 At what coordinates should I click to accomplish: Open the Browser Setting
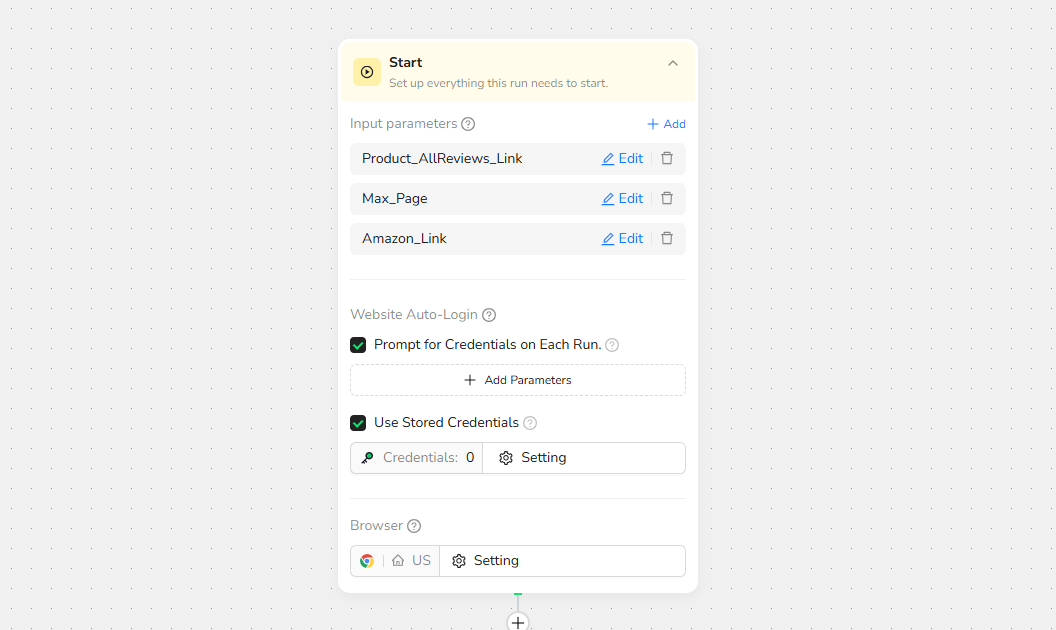pos(486,561)
